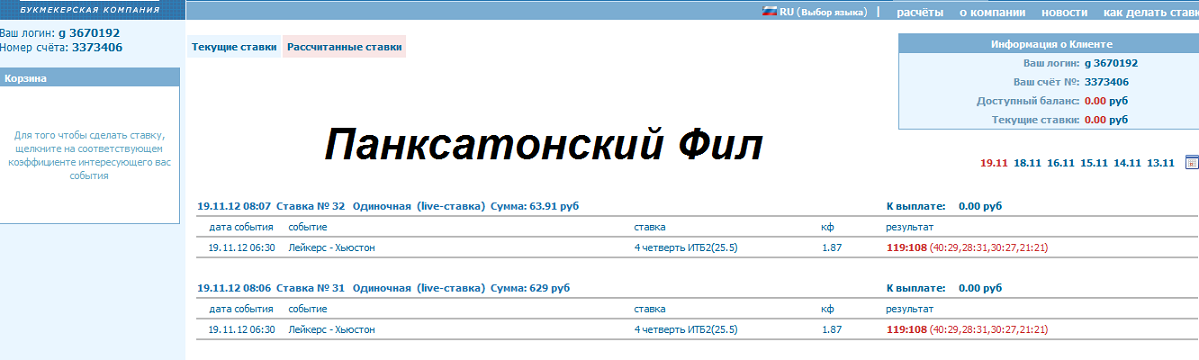Click the login g 3670192 in left sidebar
1199x360 pixels.
(x=89, y=33)
